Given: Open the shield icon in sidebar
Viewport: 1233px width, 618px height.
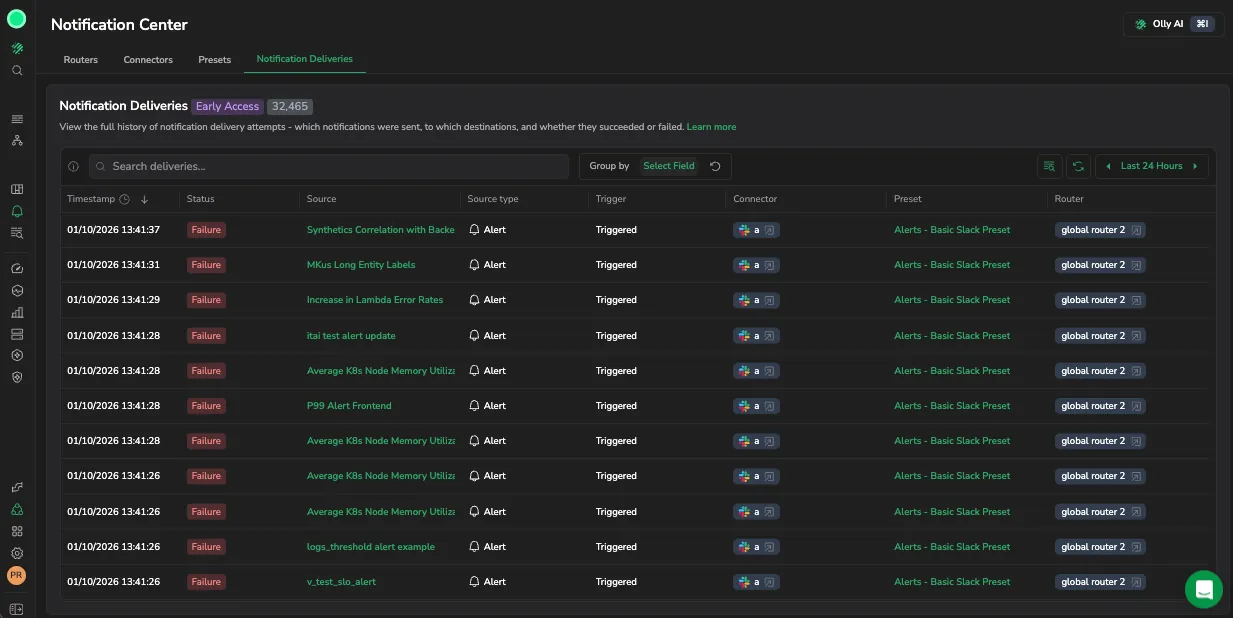Looking at the screenshot, I should click(17, 377).
